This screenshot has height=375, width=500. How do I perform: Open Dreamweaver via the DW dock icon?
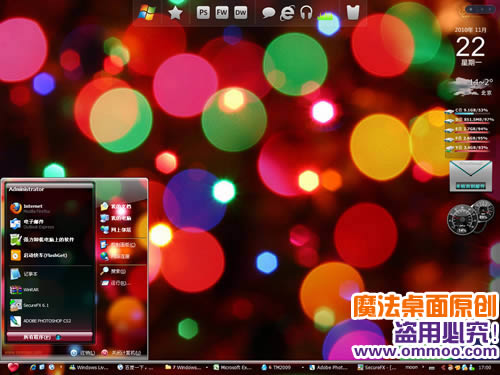tap(240, 13)
